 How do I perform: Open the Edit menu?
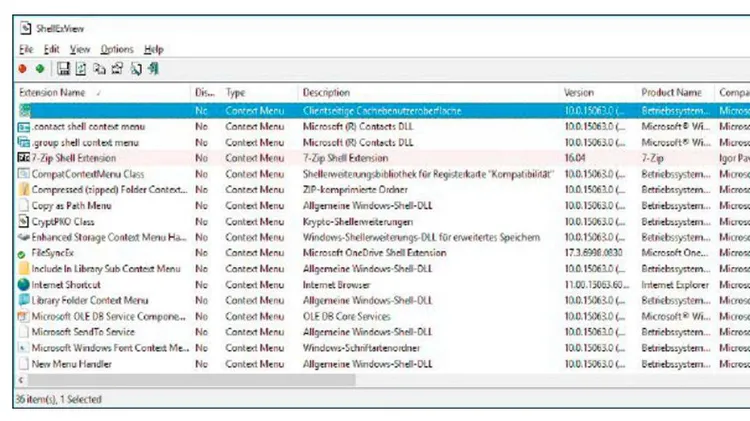pyautogui.click(x=51, y=49)
